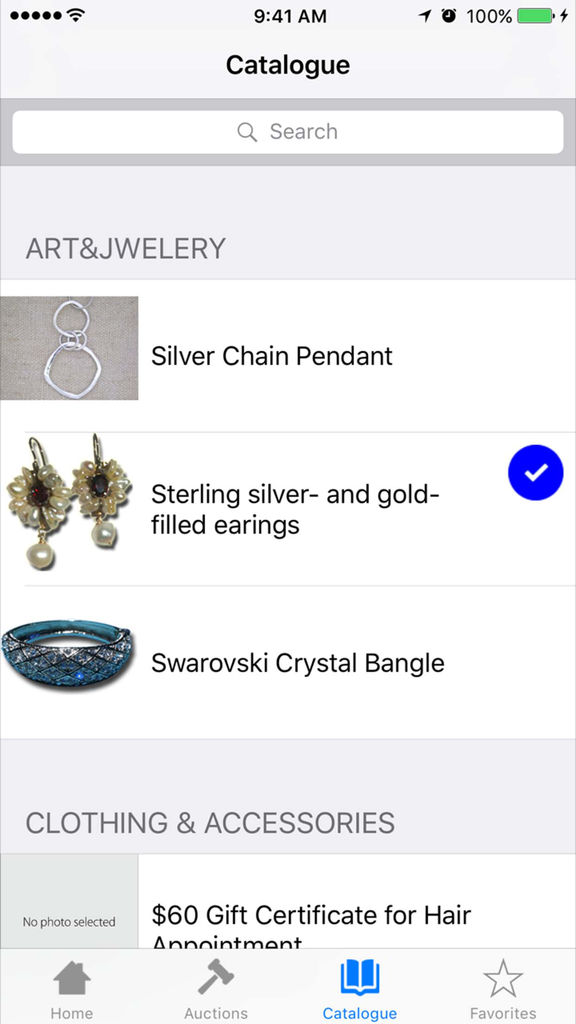576x1024 pixels.
Task: Tap the blue crystal bangle thumbnail
Action: (68, 656)
